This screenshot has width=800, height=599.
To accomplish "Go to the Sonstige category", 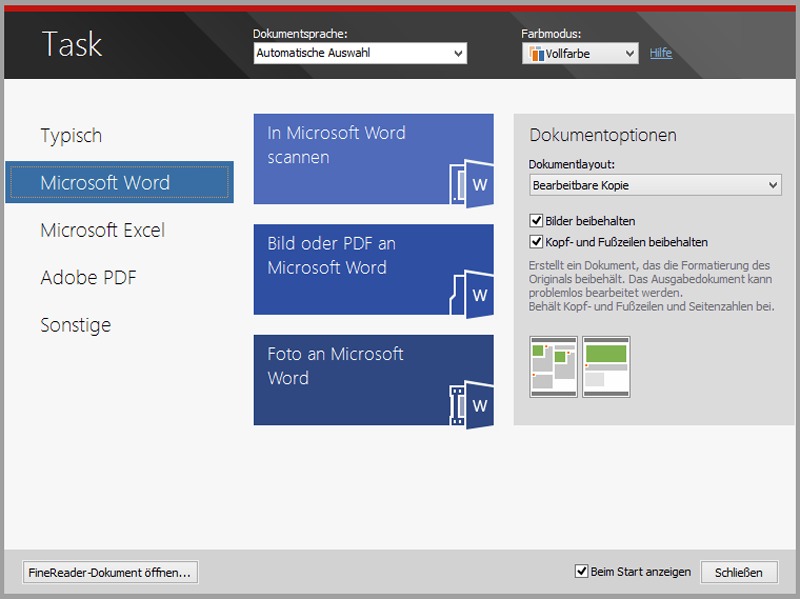I will pos(75,325).
